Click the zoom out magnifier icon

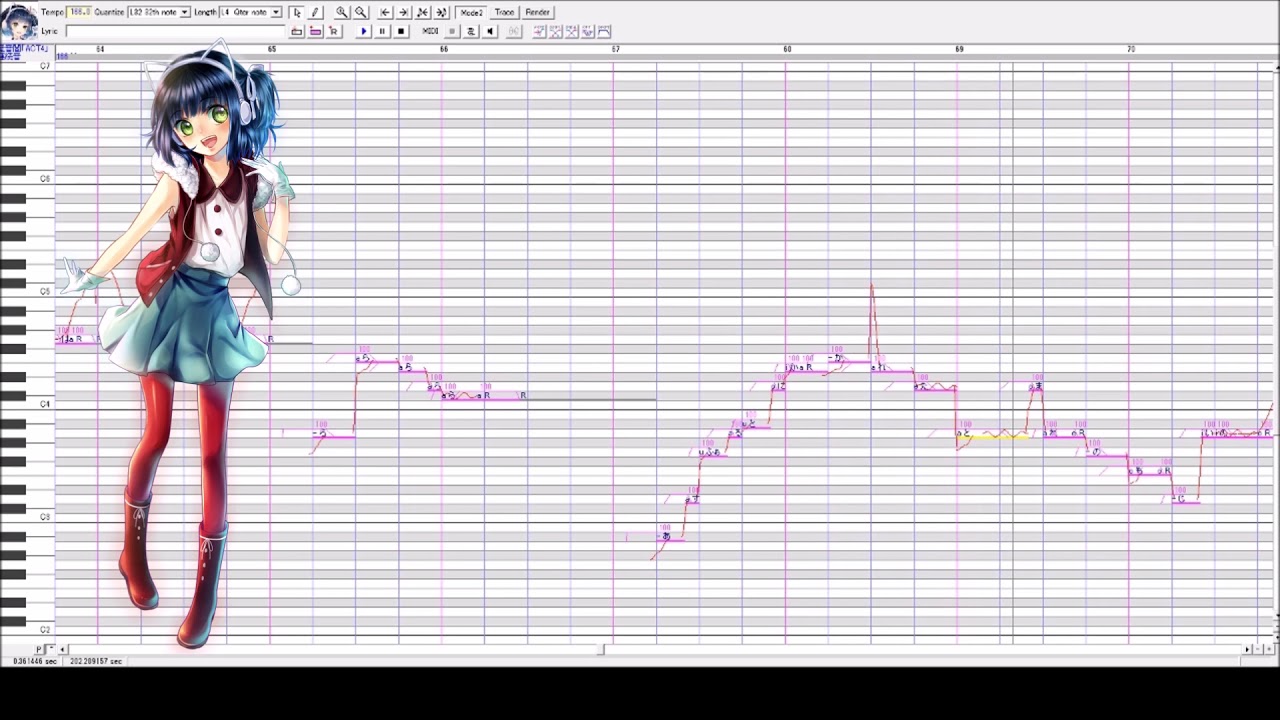[361, 12]
